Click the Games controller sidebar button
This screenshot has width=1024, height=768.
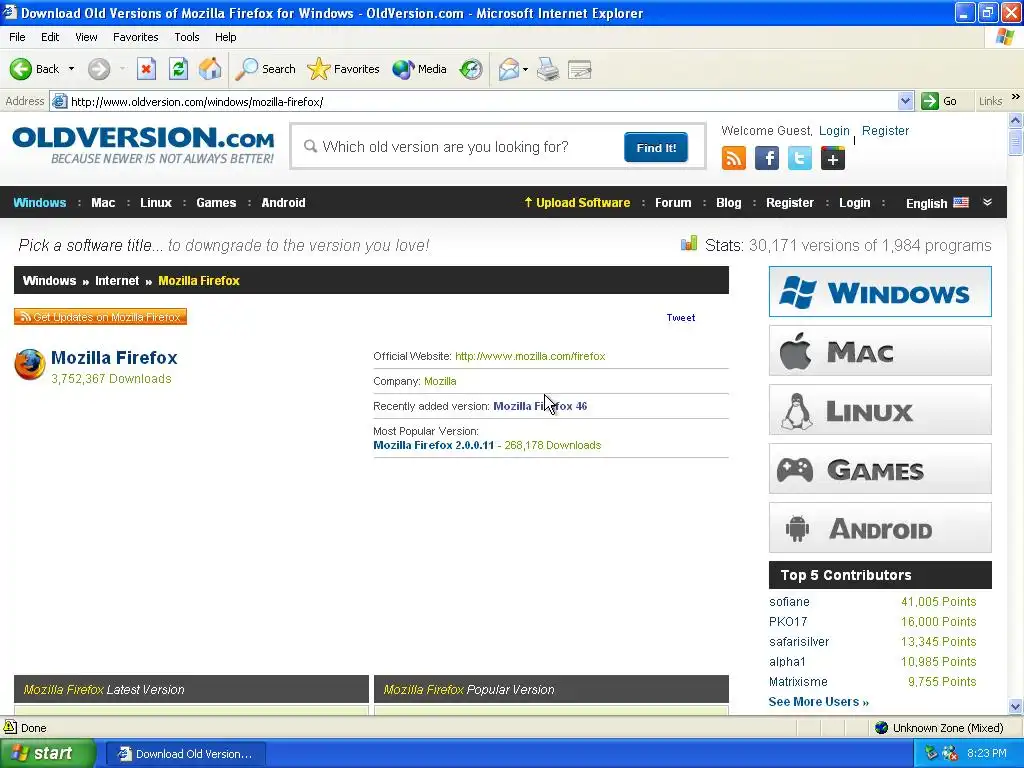pyautogui.click(x=880, y=468)
